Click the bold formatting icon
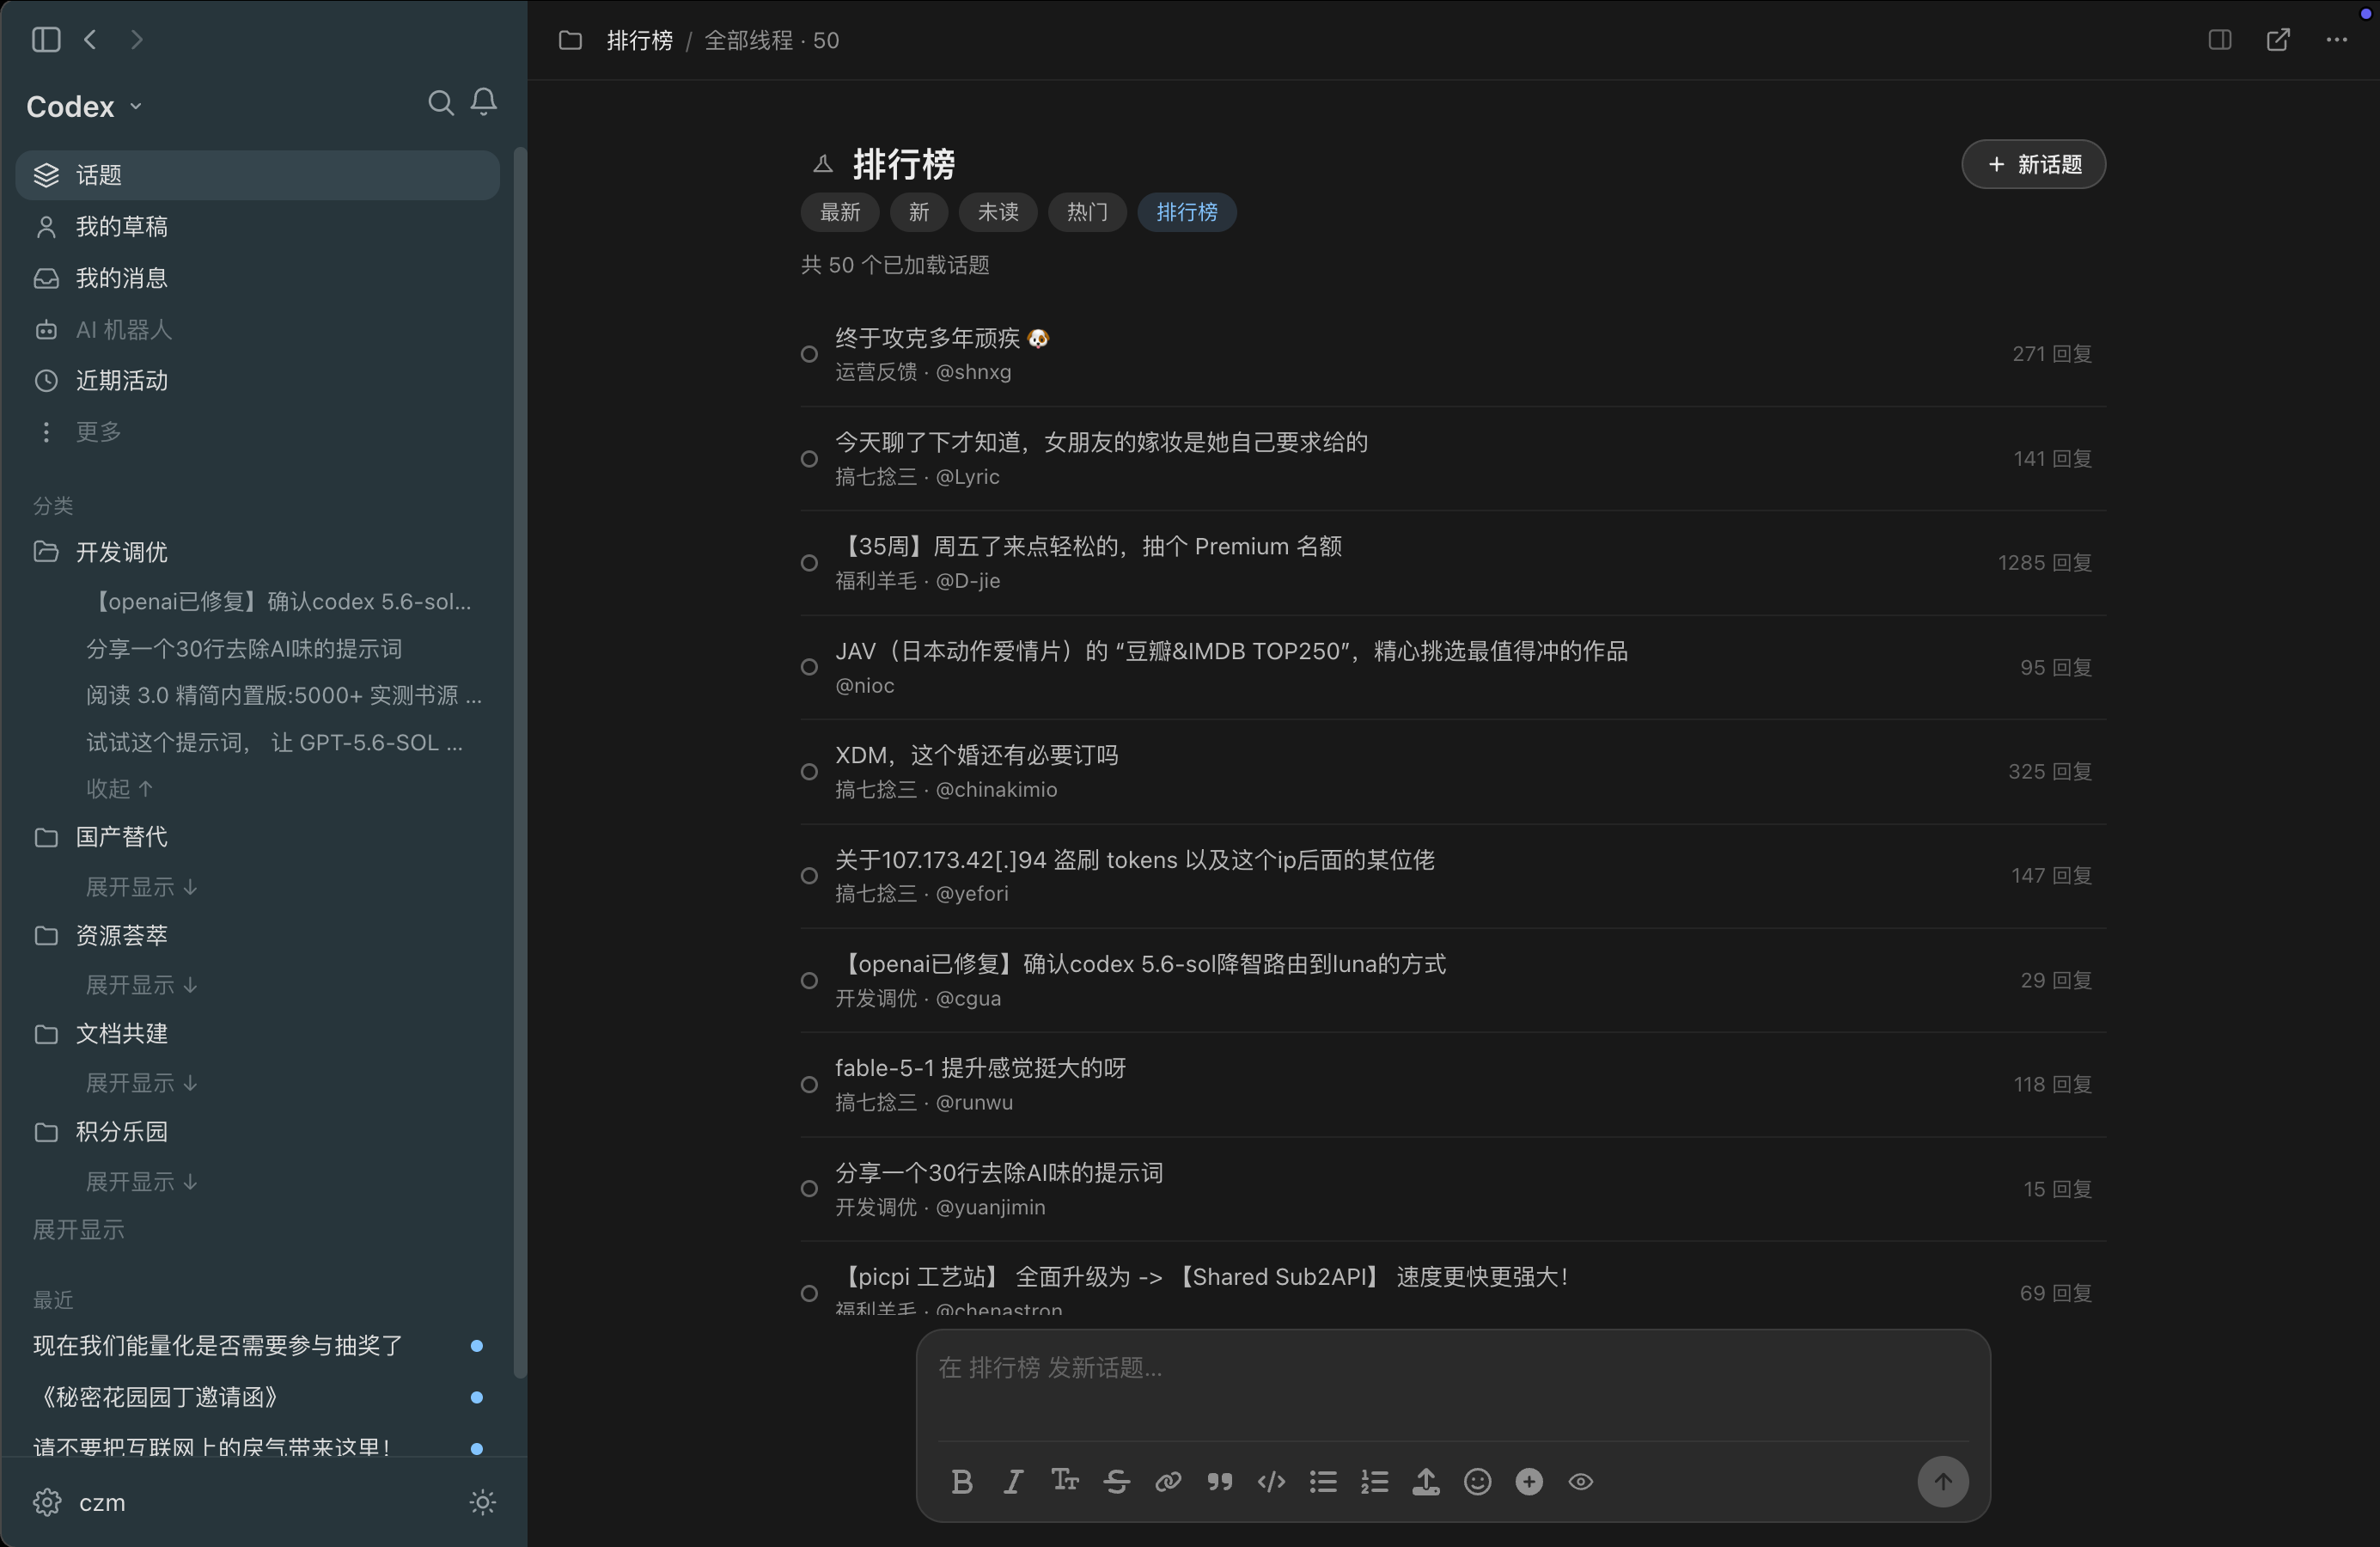2380x1547 pixels. pos(962,1481)
